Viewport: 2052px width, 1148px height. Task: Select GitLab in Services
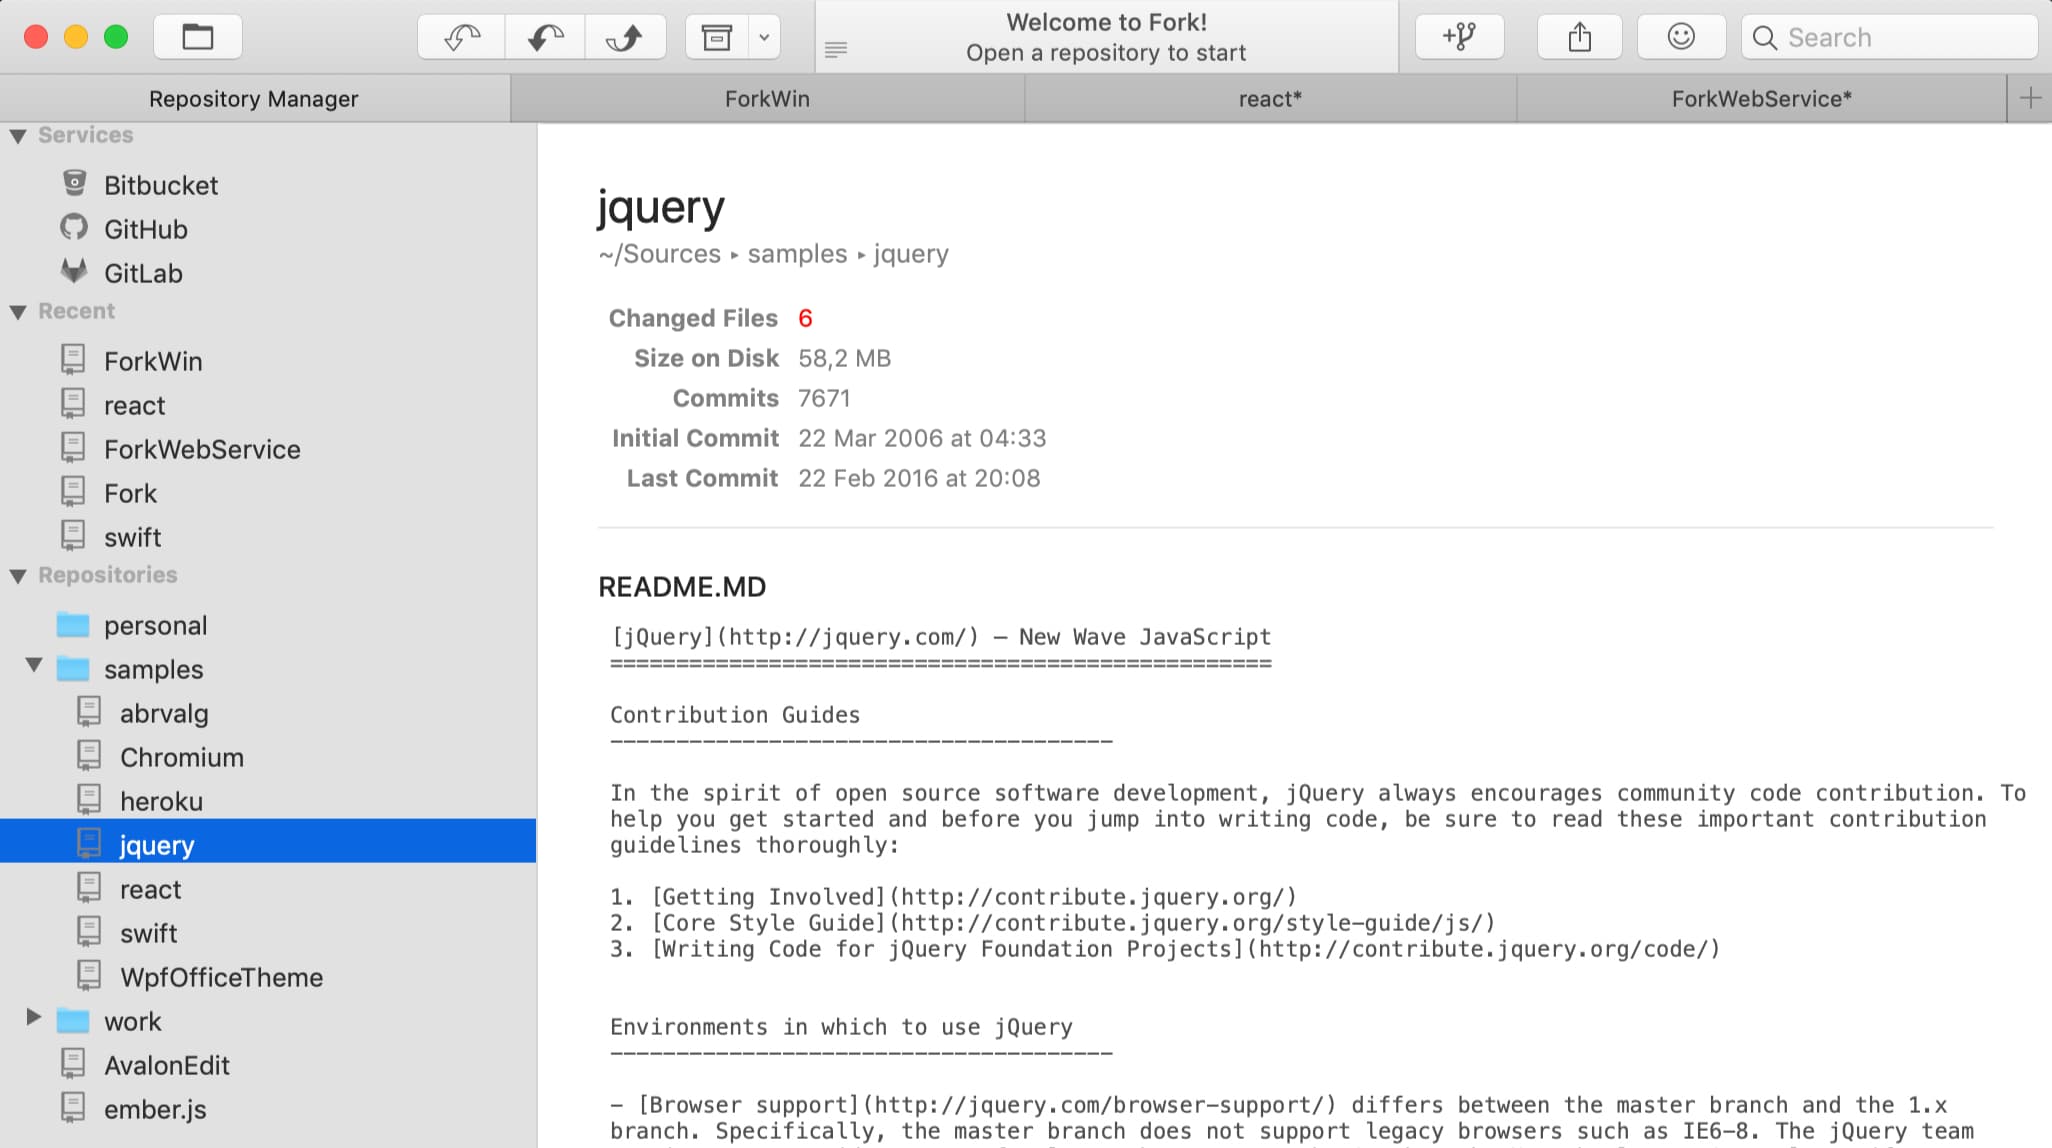pos(143,273)
